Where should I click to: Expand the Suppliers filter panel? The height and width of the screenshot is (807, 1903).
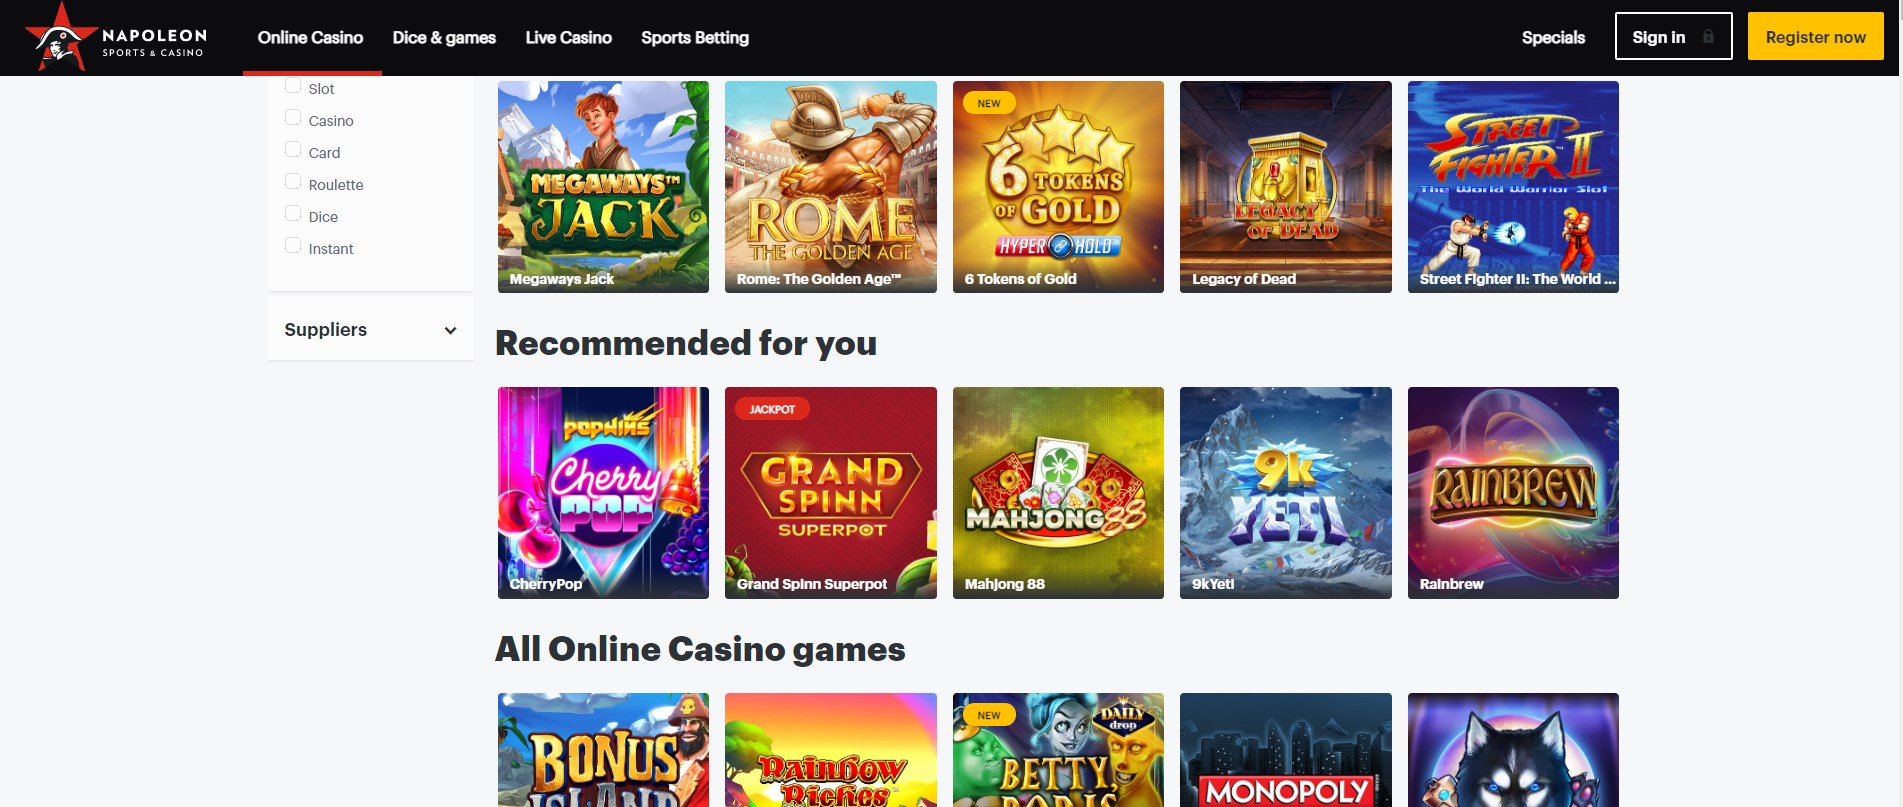click(x=371, y=329)
